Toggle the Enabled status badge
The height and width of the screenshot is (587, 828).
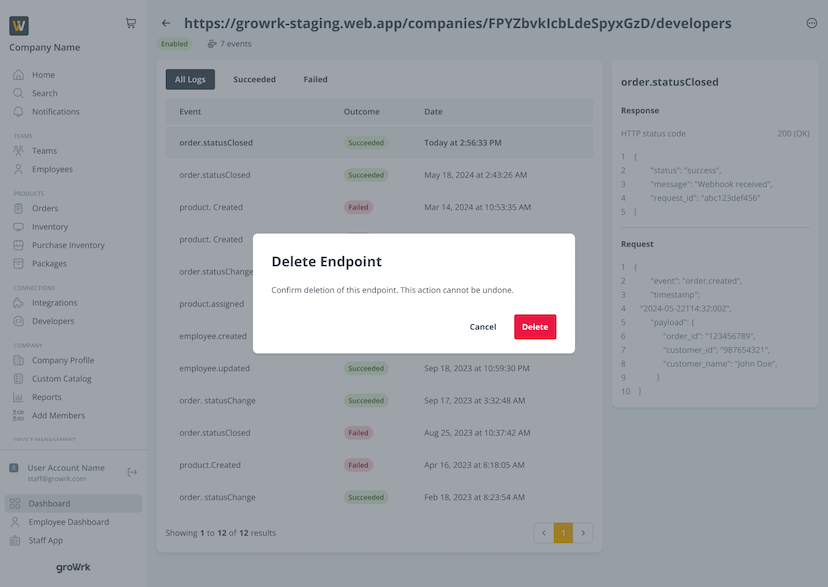173,43
